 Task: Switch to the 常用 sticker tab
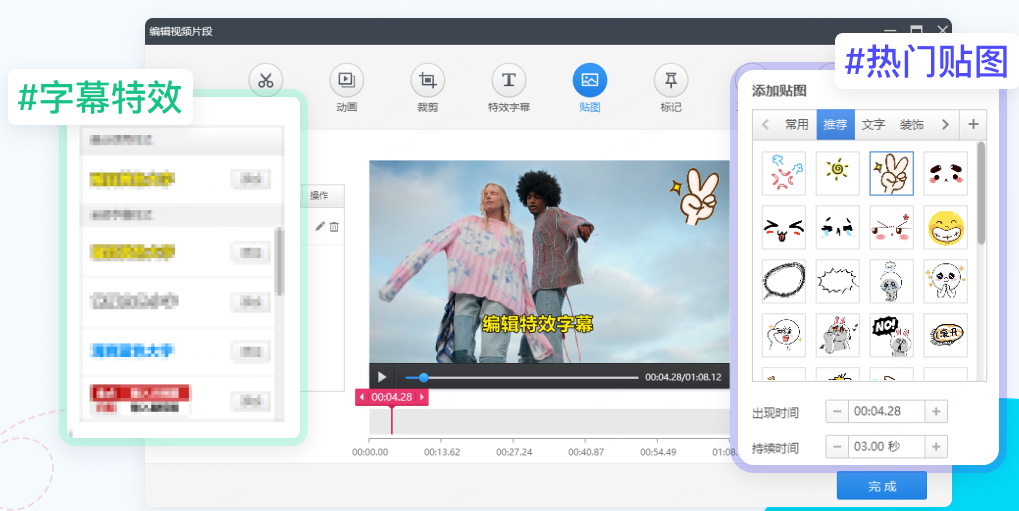(797, 124)
